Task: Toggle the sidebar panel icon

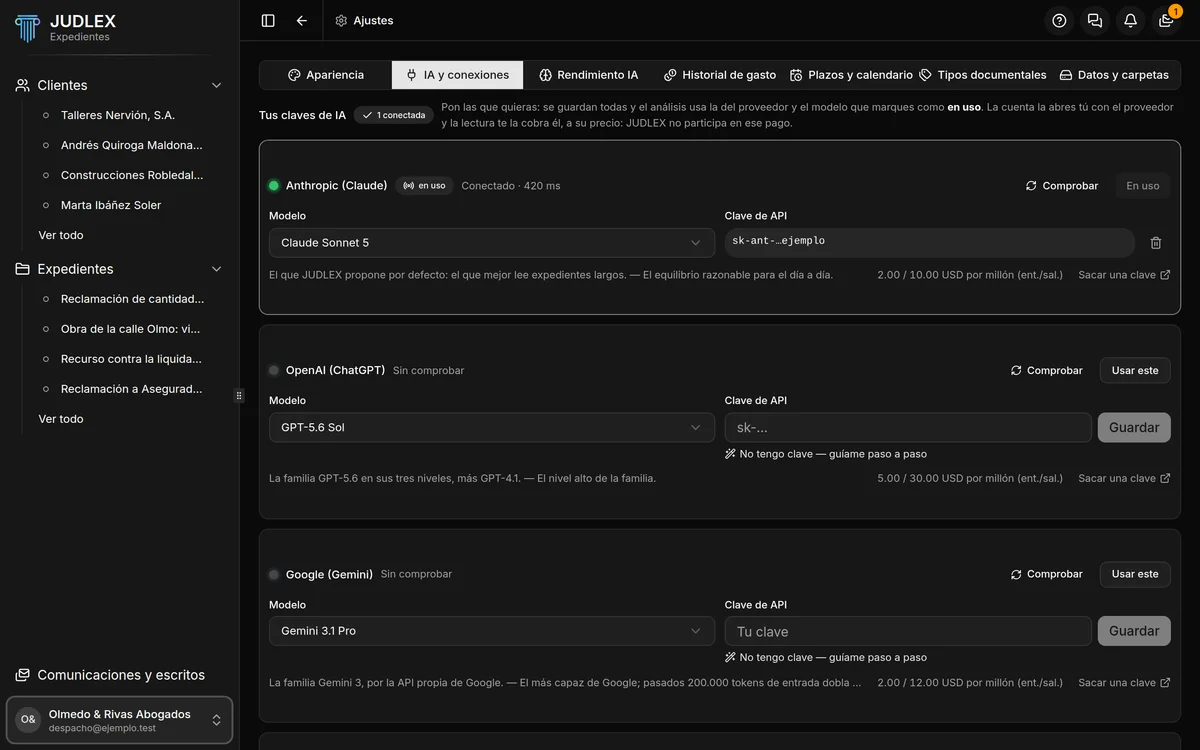Action: coord(268,20)
